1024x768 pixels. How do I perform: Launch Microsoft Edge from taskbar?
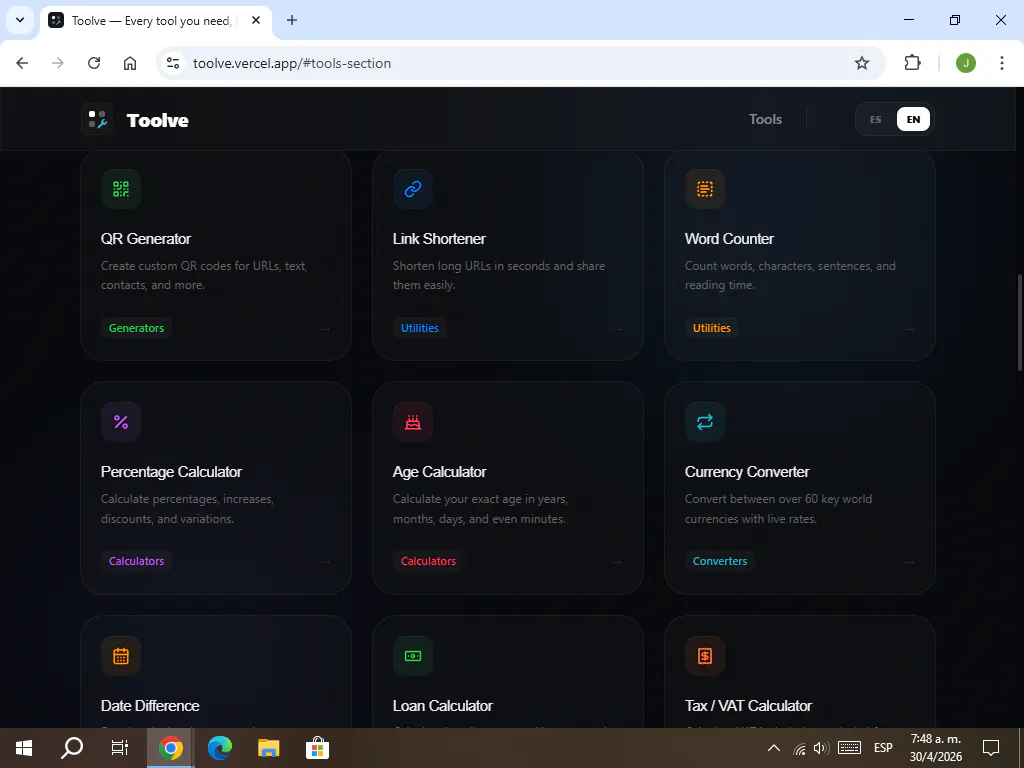tap(219, 748)
